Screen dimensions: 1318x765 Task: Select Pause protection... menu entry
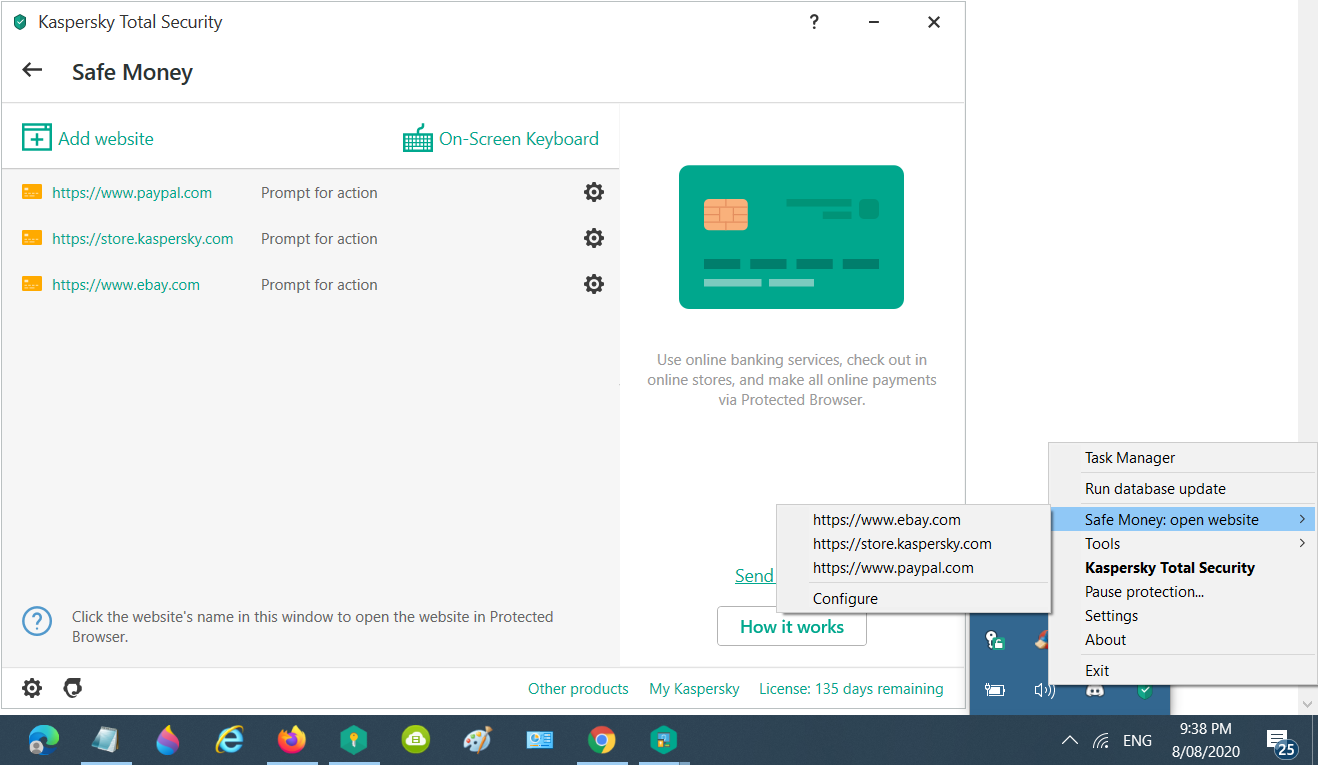click(x=1144, y=591)
